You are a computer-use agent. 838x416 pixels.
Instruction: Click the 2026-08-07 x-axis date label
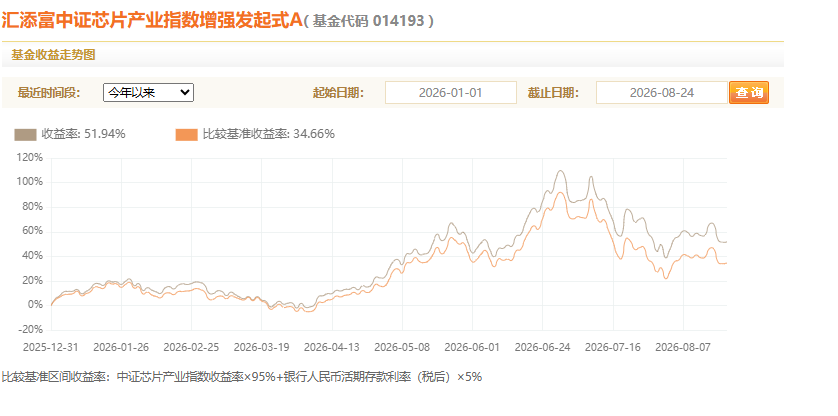[x=684, y=347]
